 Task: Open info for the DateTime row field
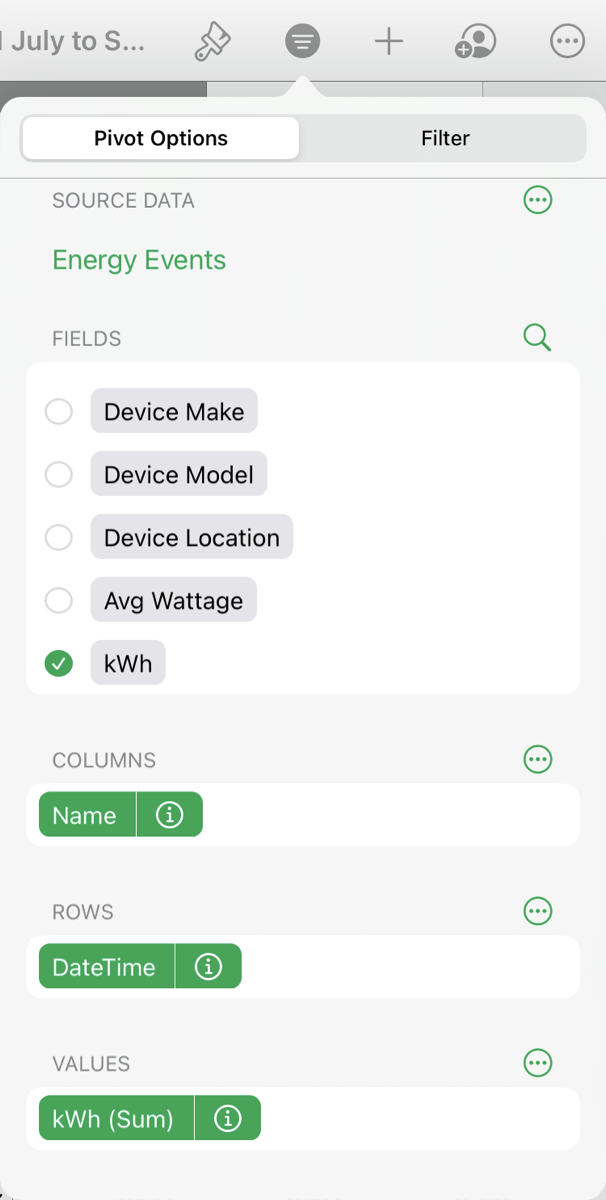coord(208,967)
